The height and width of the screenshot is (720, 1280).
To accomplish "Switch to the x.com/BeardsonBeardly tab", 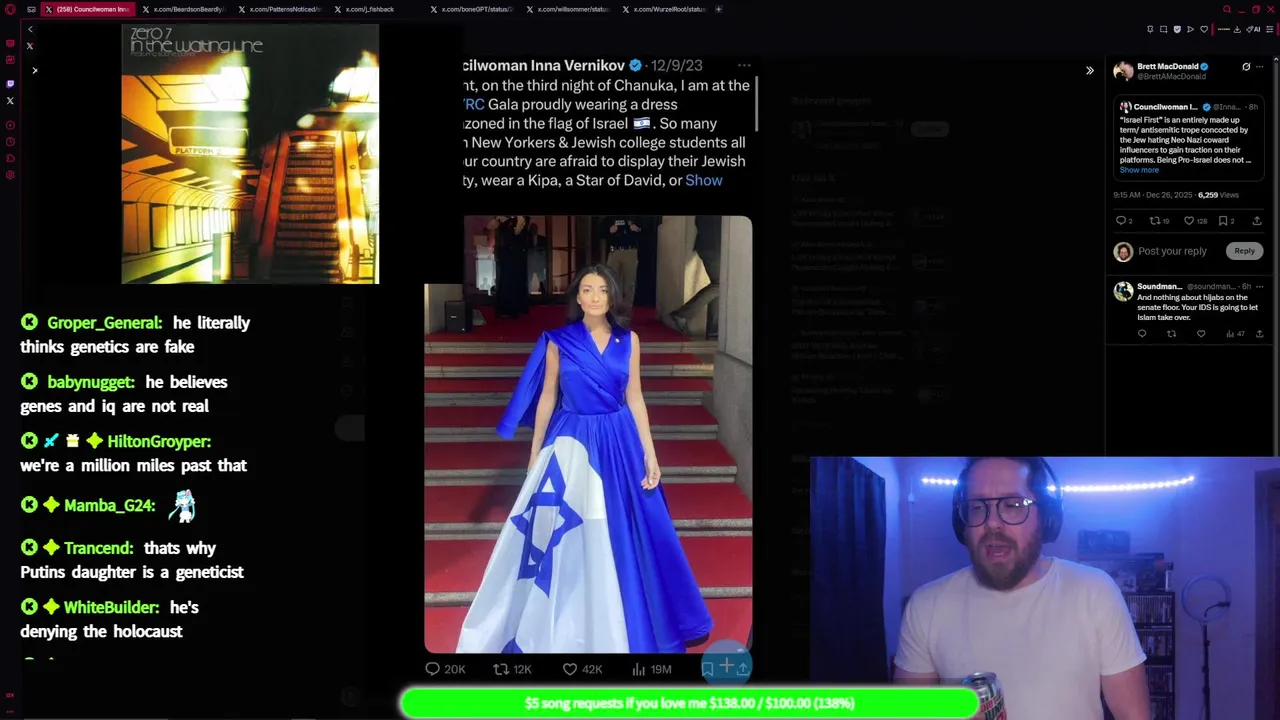I will pos(185,9).
